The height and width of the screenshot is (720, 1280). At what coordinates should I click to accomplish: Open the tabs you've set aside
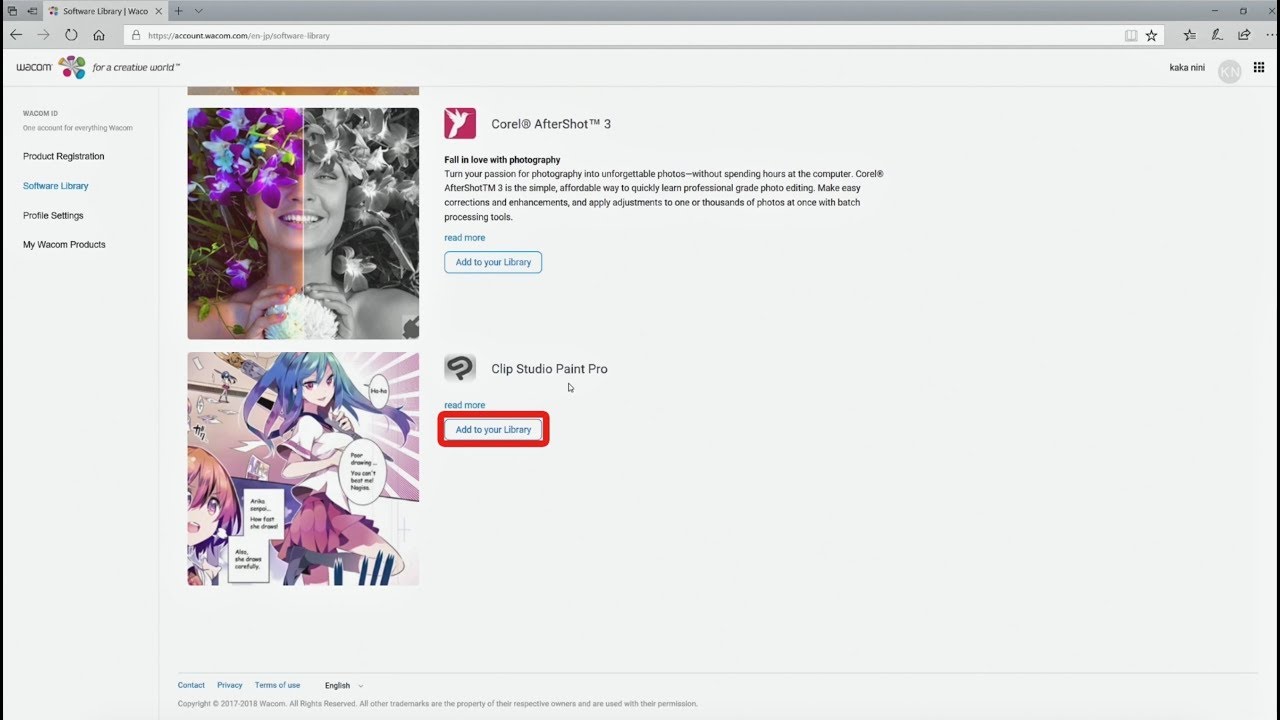12,10
